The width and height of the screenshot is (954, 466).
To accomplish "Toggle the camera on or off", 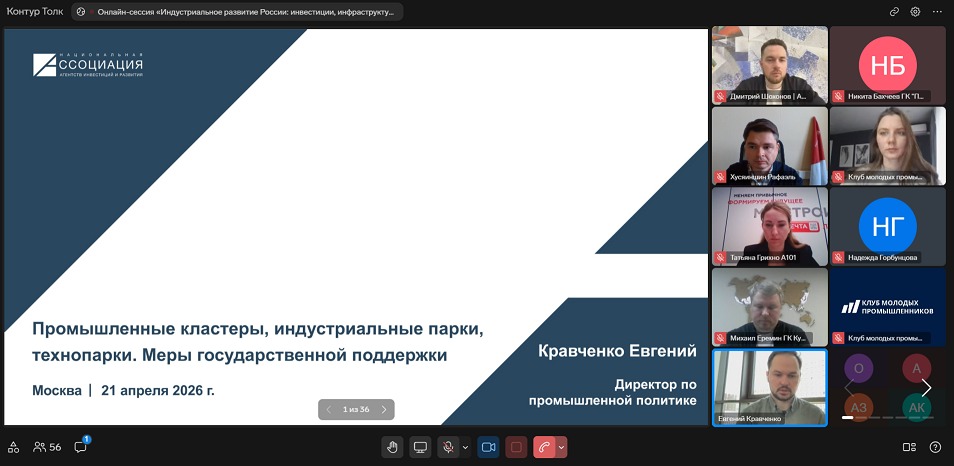I will click(489, 447).
